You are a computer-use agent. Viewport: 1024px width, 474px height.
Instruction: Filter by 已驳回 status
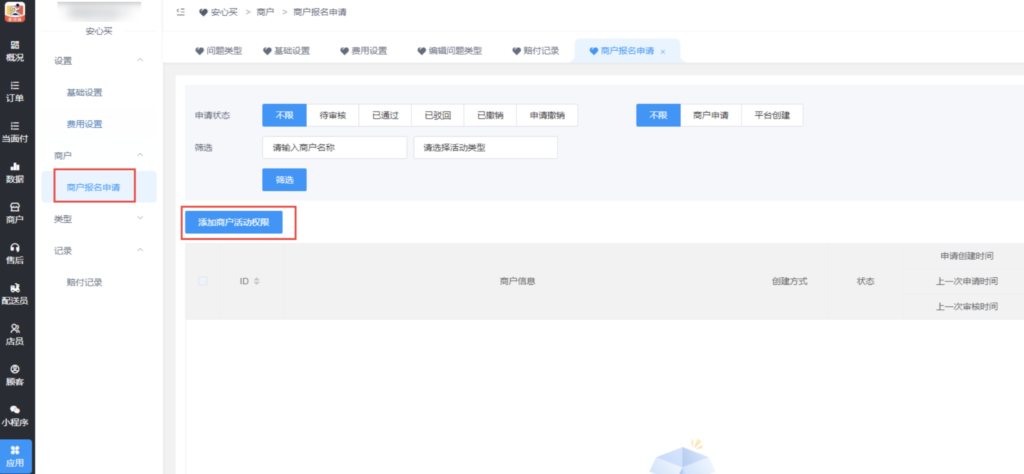(x=438, y=116)
